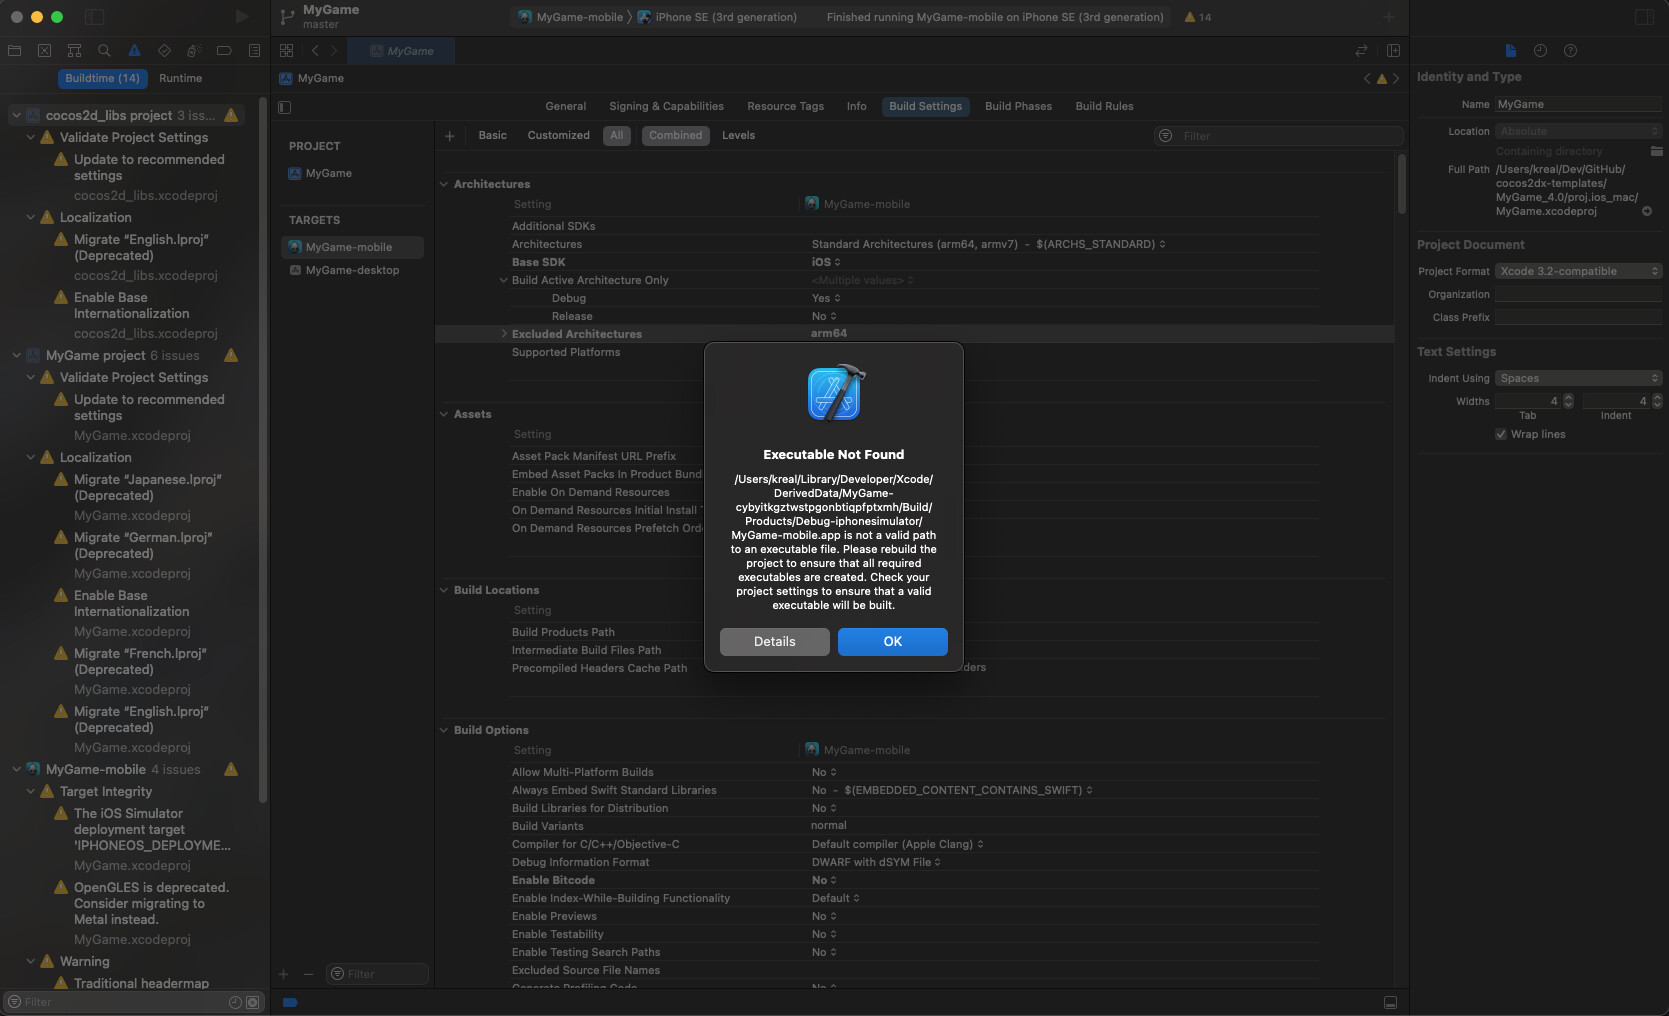Open the Build Rules tab
Screen dimensions: 1669x1016
click(1104, 106)
